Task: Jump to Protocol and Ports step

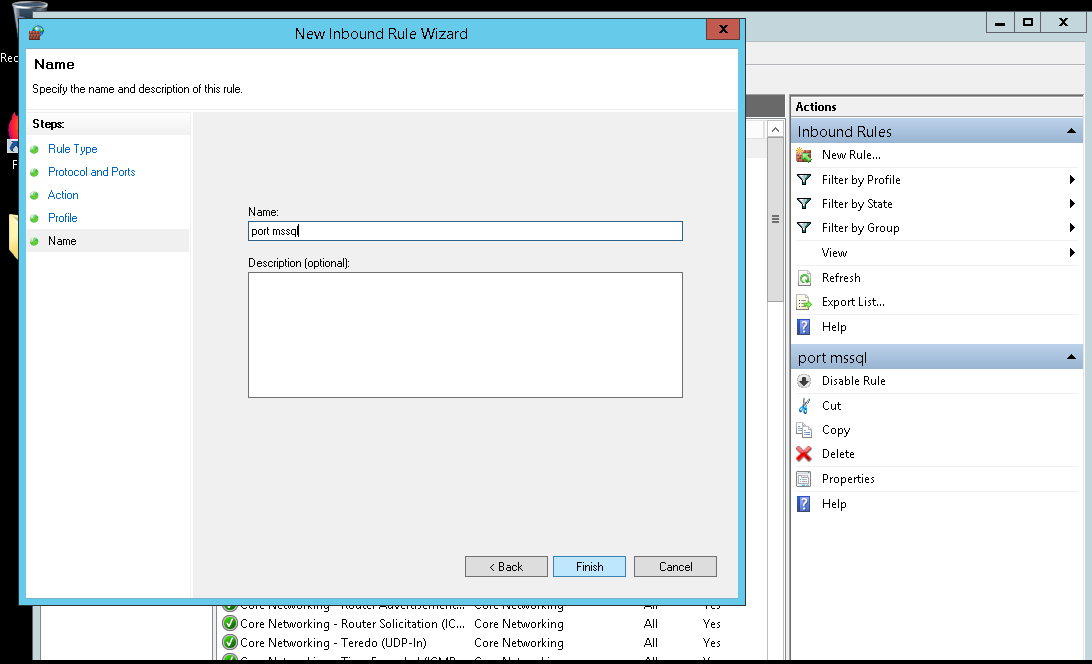Action: [x=91, y=172]
